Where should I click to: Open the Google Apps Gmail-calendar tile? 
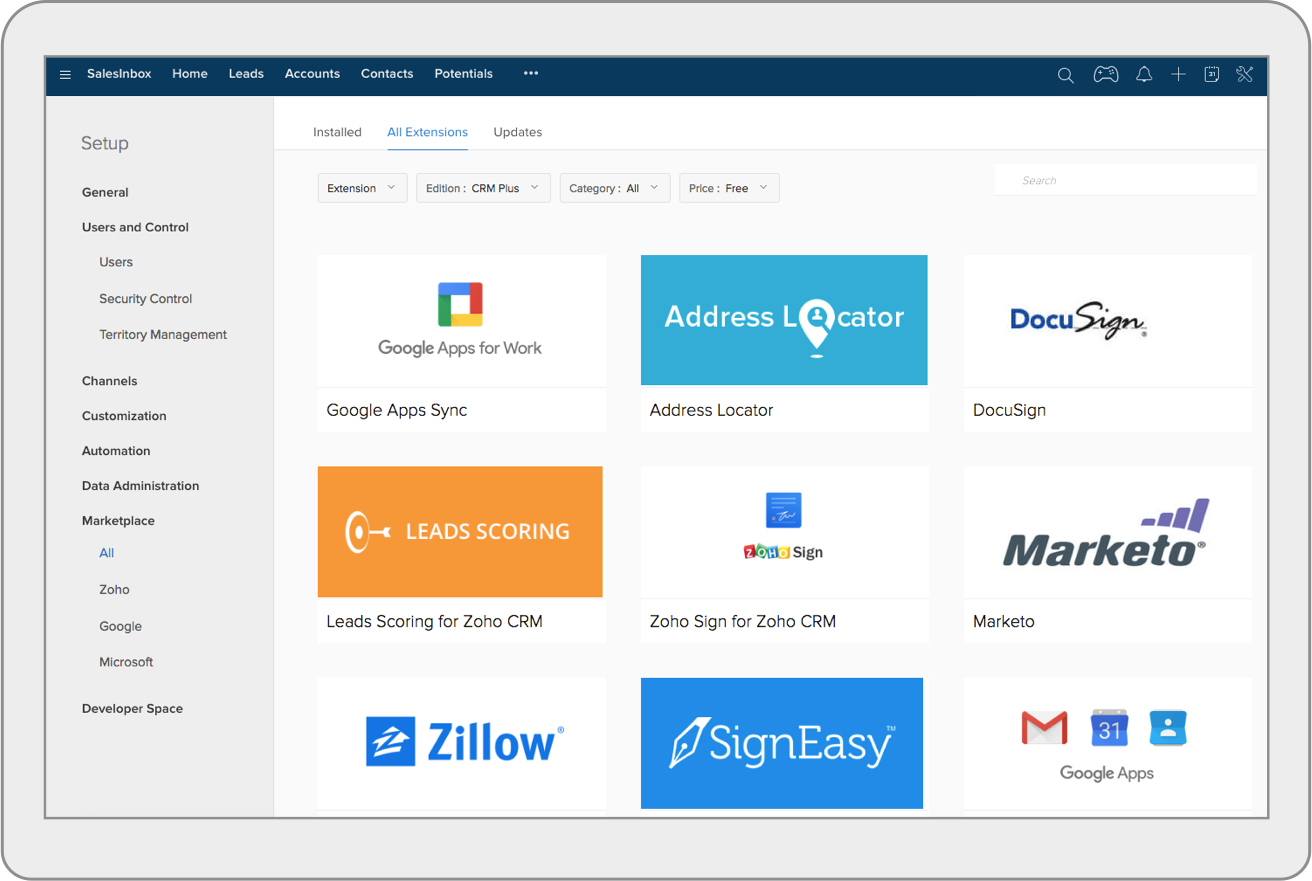pos(1108,743)
